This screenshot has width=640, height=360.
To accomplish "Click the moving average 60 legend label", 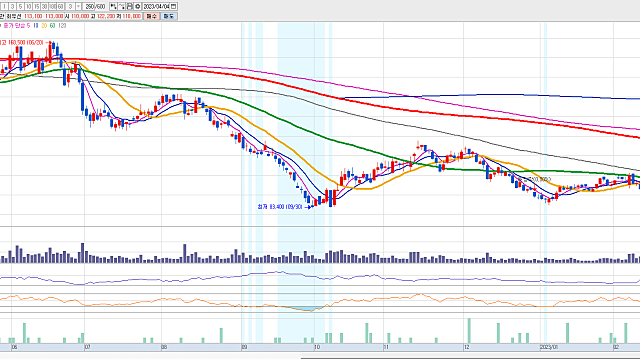I will pos(52,26).
